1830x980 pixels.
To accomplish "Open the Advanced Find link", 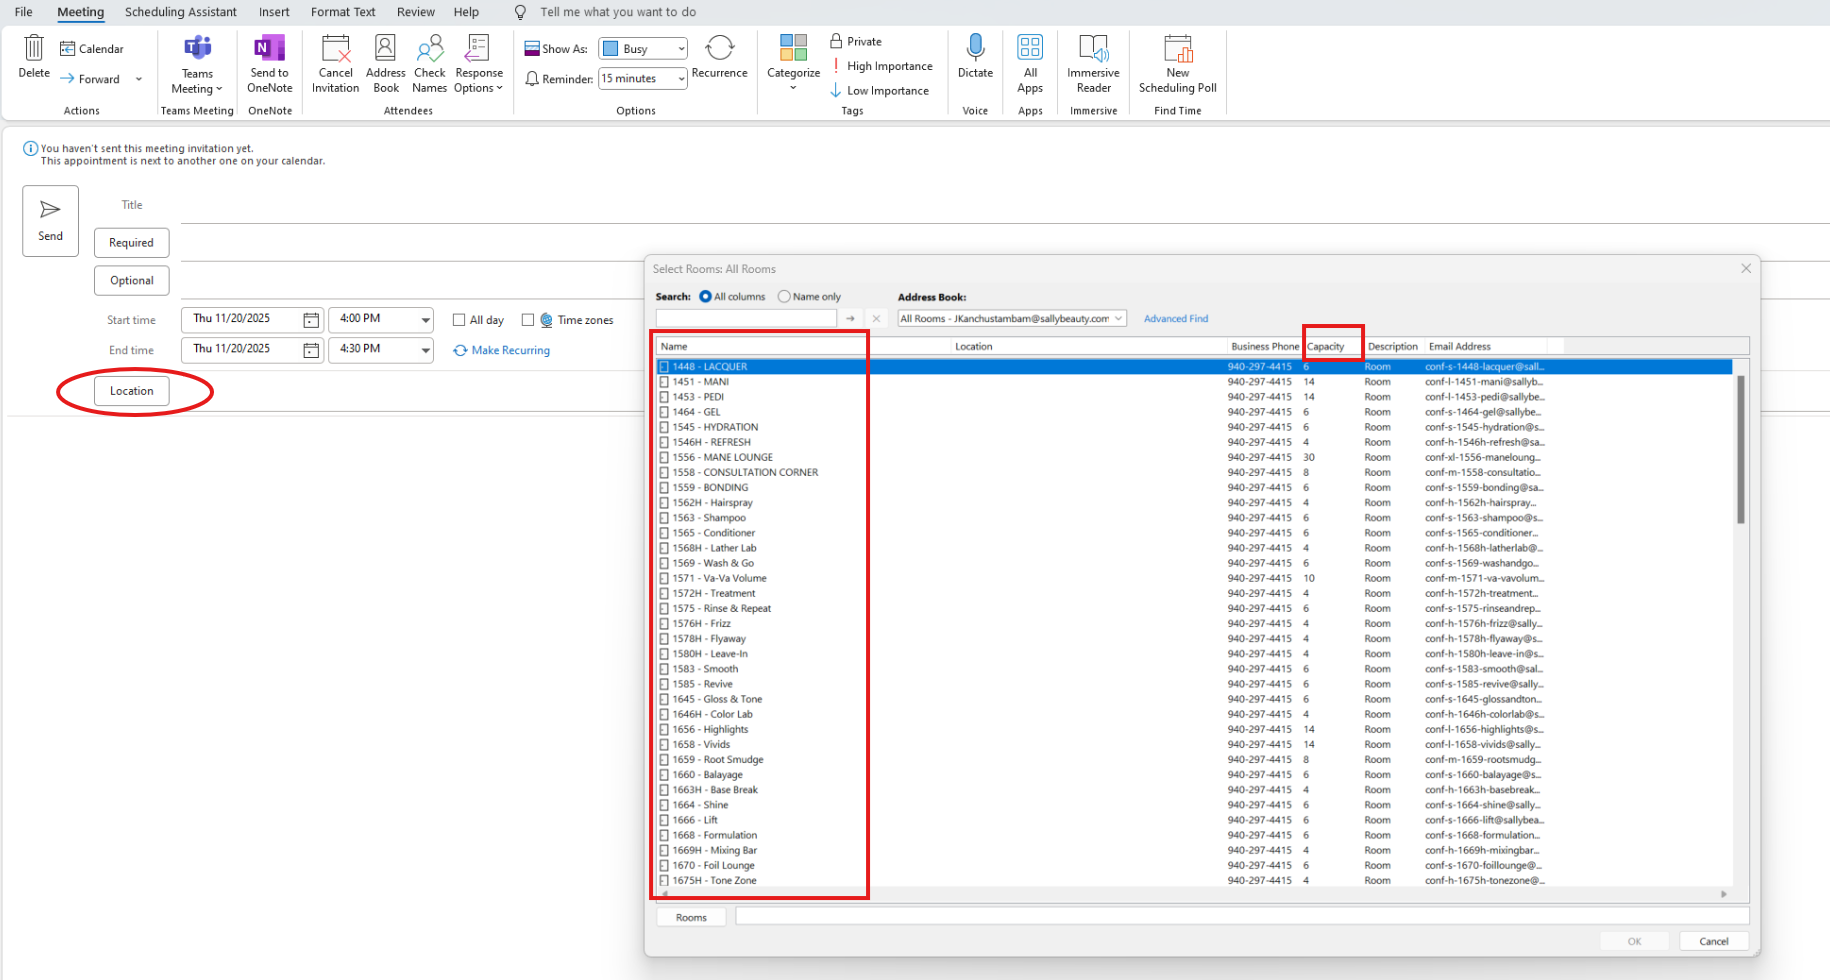I will coord(1176,319).
